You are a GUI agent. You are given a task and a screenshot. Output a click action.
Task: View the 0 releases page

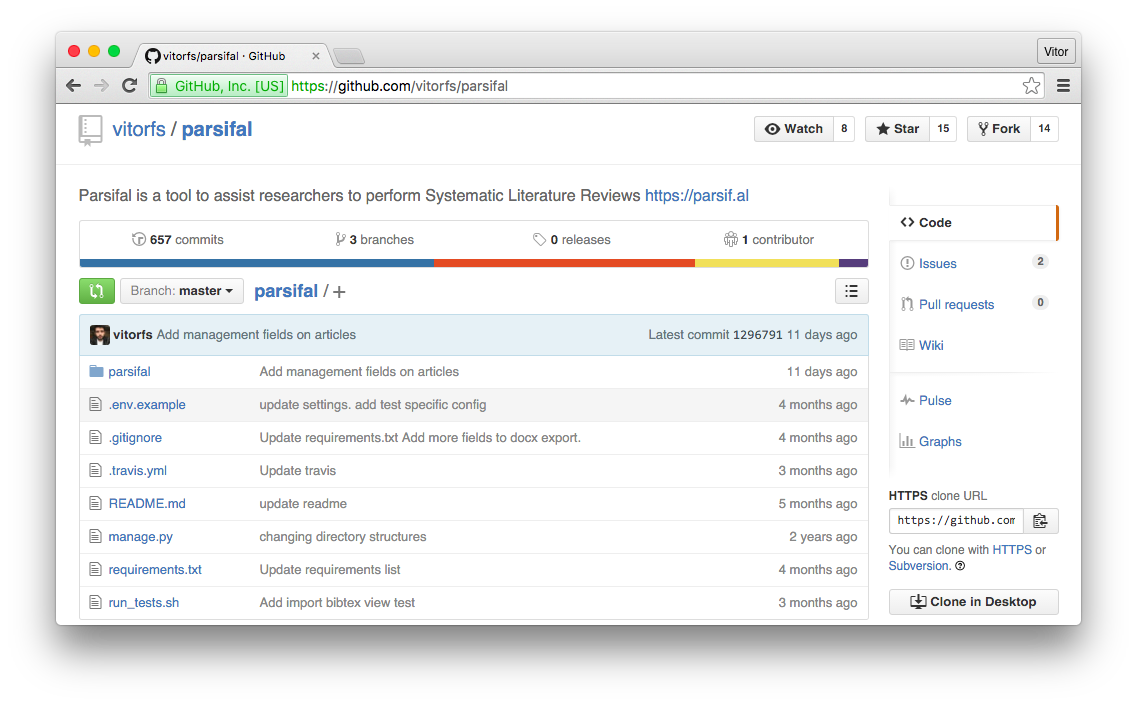tap(571, 239)
